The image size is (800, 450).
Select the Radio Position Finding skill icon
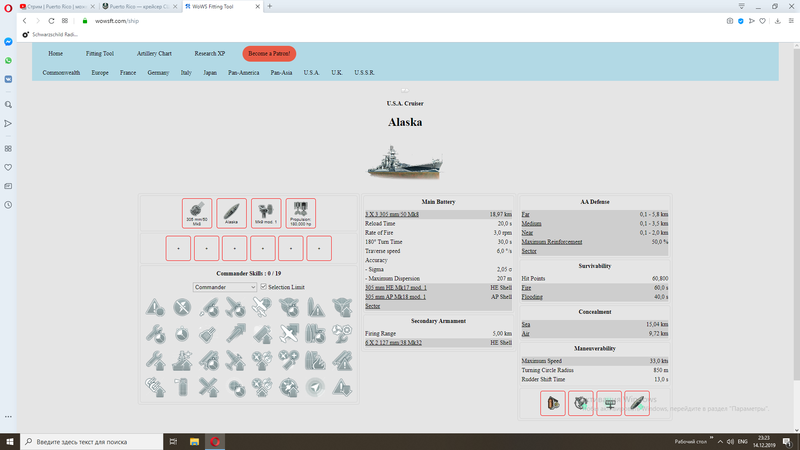(315, 387)
